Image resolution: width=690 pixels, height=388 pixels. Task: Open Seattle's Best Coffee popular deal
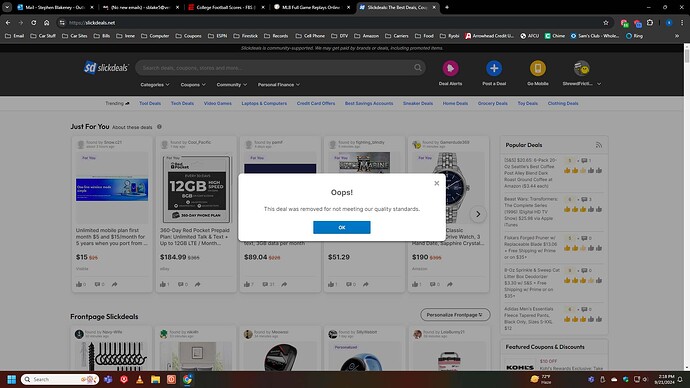click(x=530, y=173)
